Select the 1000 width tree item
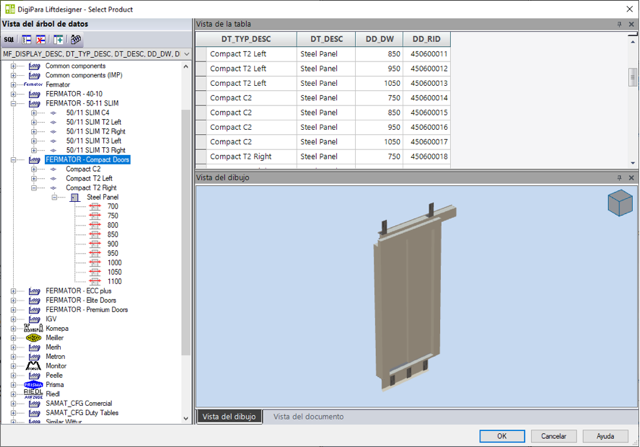Screen dimensions: 640x447 point(114,263)
